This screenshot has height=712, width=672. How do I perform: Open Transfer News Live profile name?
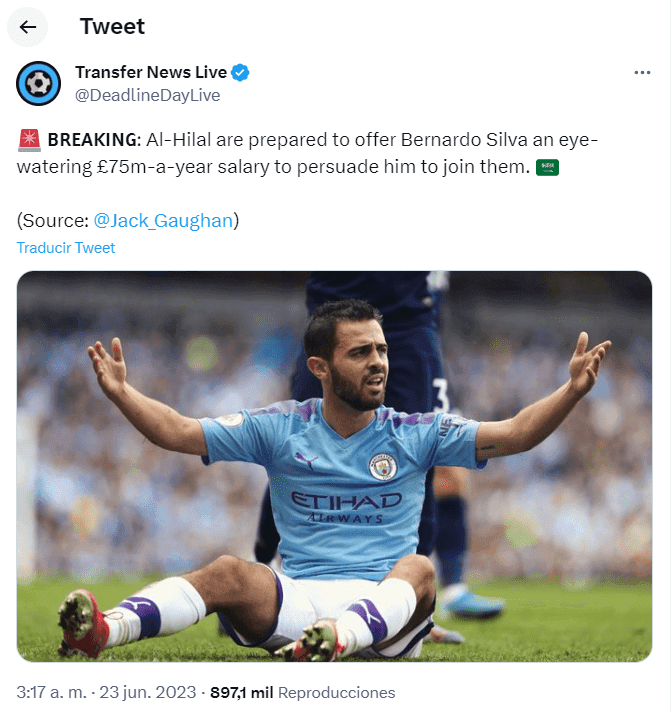point(151,72)
